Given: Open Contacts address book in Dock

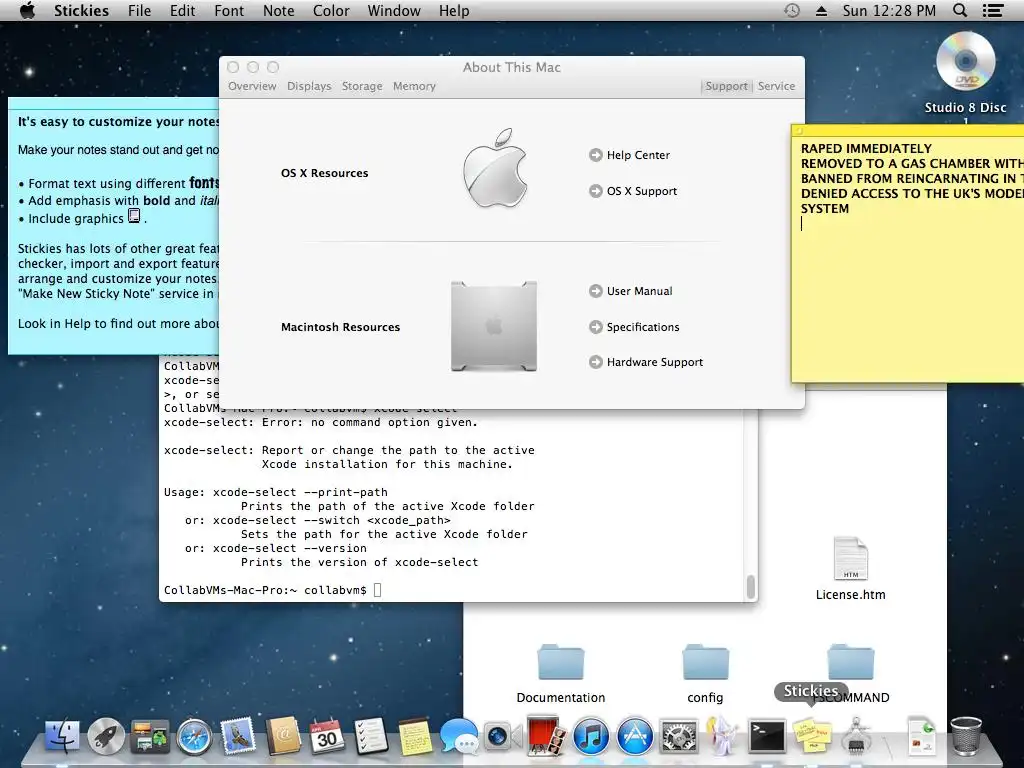Looking at the screenshot, I should pyautogui.click(x=282, y=737).
